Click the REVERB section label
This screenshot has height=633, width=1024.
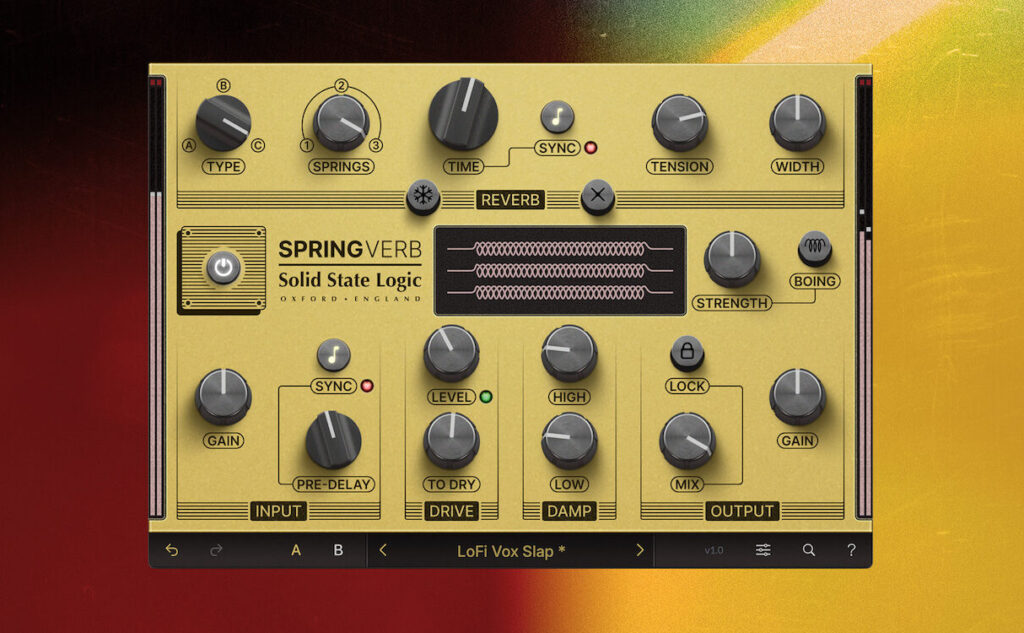(x=511, y=200)
